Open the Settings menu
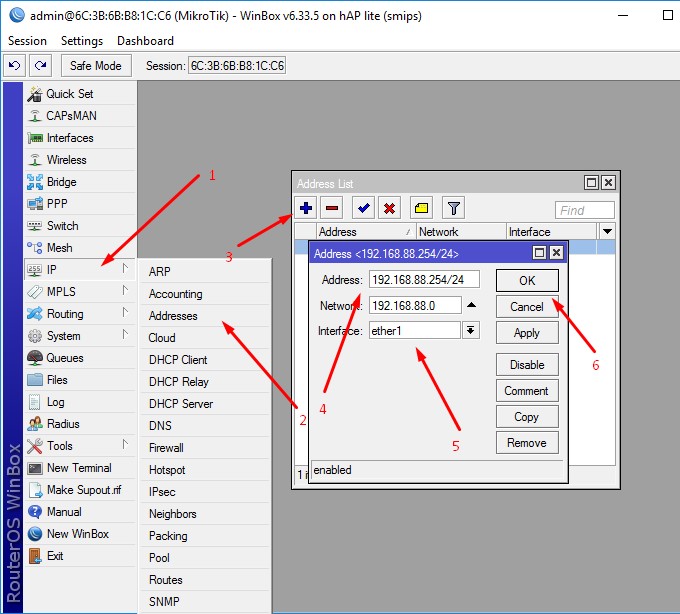 82,41
